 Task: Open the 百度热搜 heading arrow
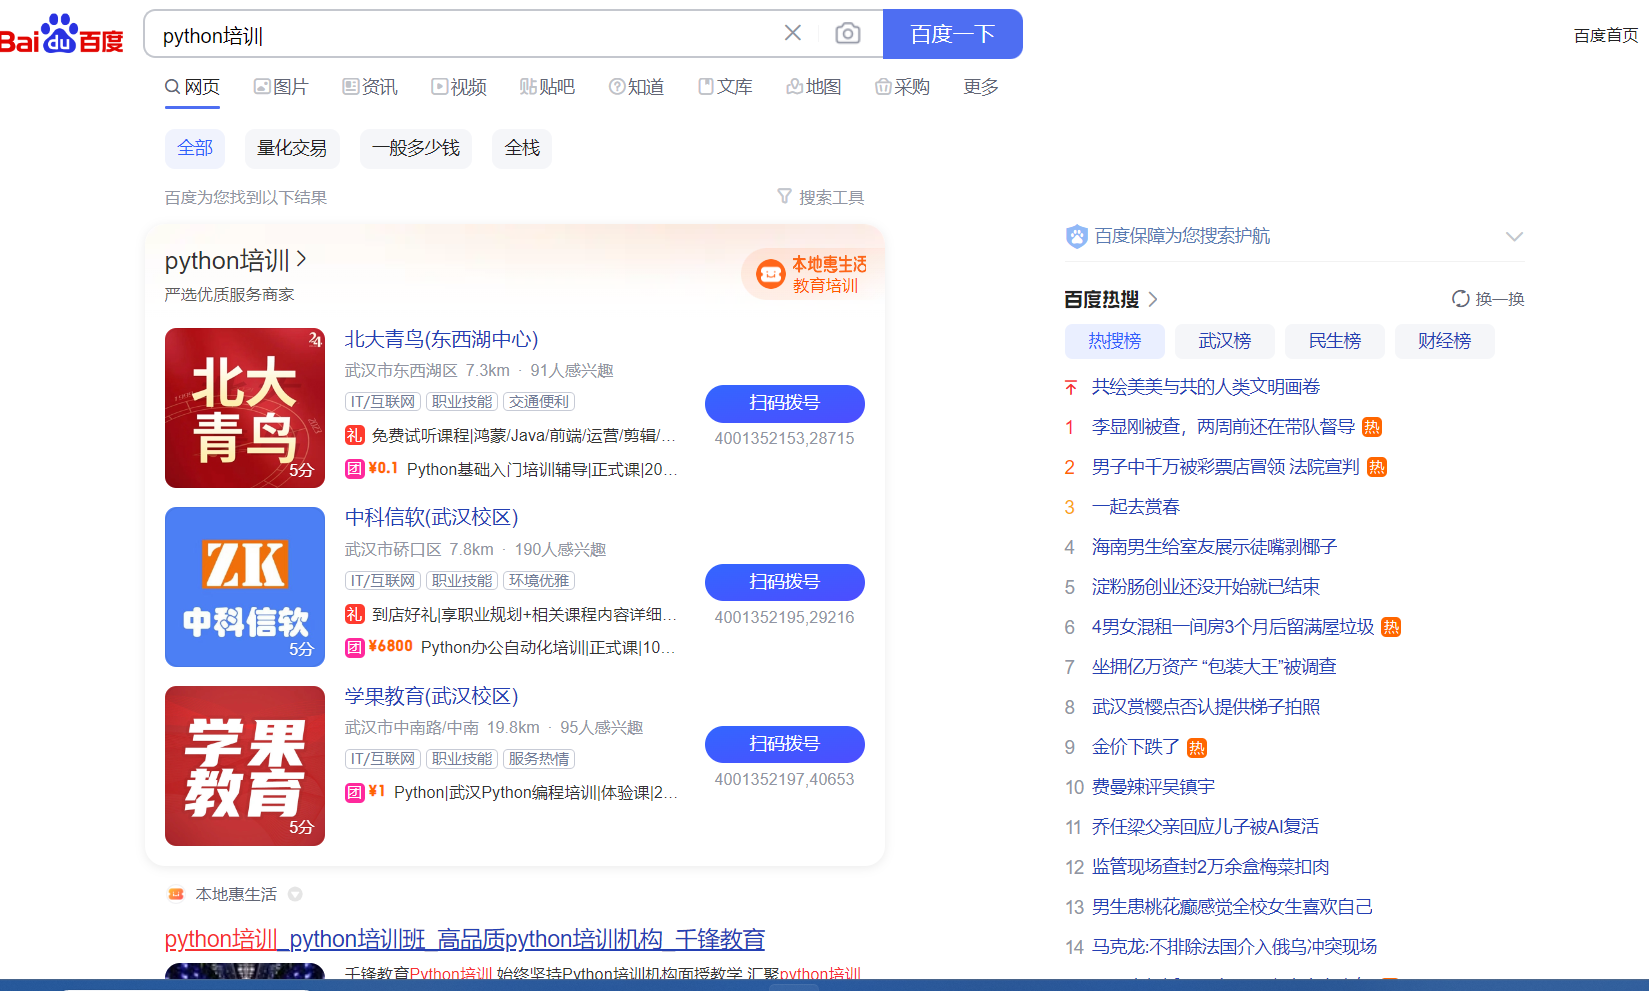[x=1153, y=299]
